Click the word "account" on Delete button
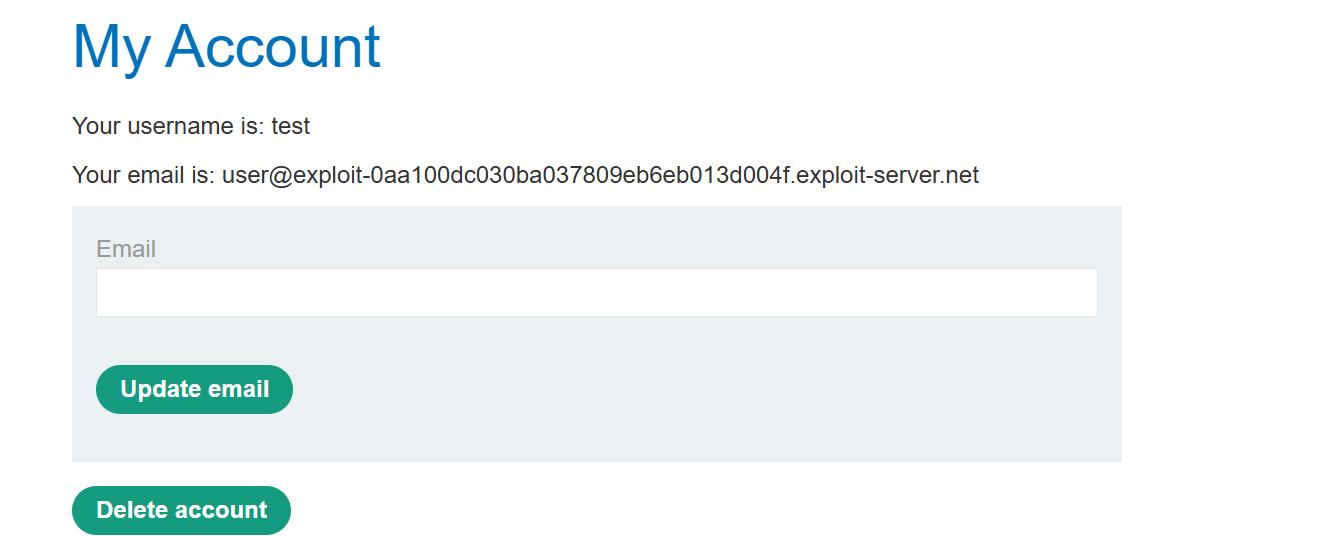Image resolution: width=1336 pixels, height=548 pixels. point(222,510)
